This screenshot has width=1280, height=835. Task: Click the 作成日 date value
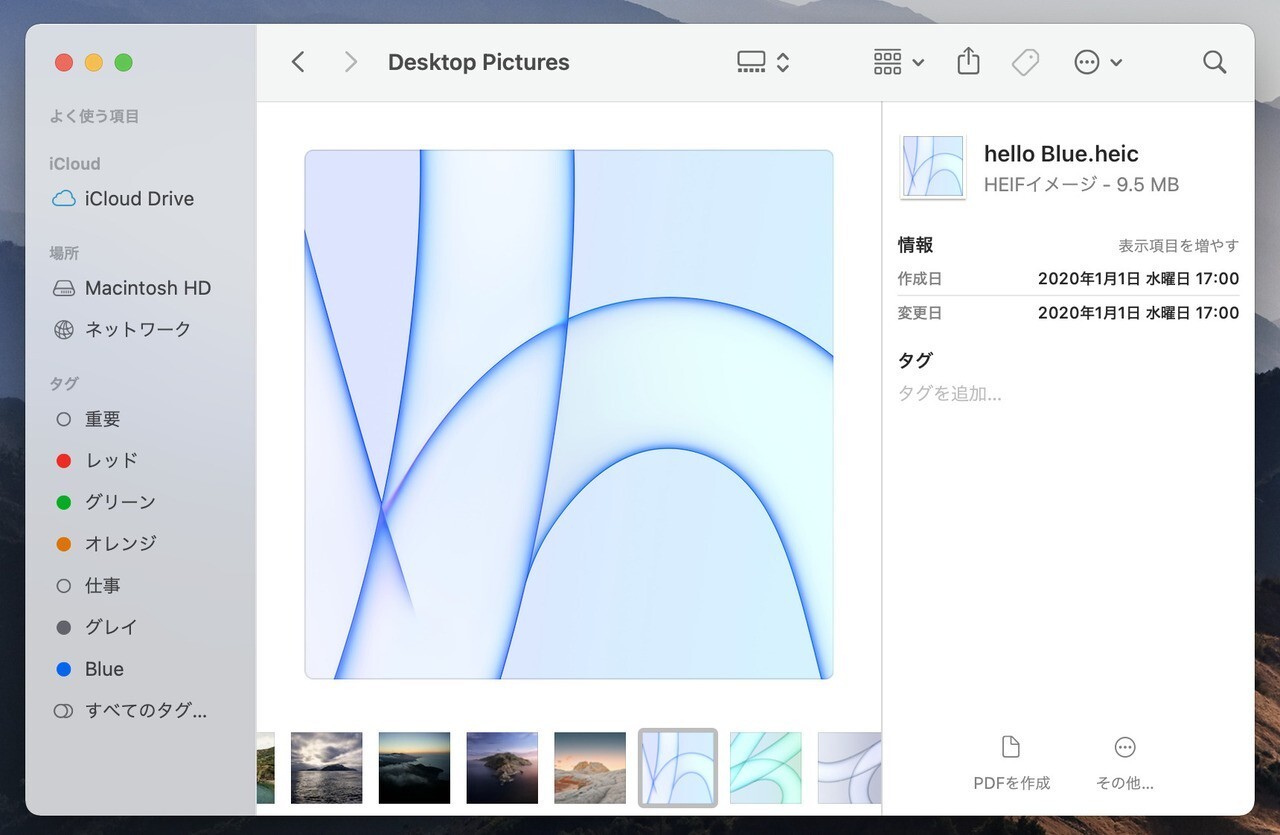click(1138, 279)
